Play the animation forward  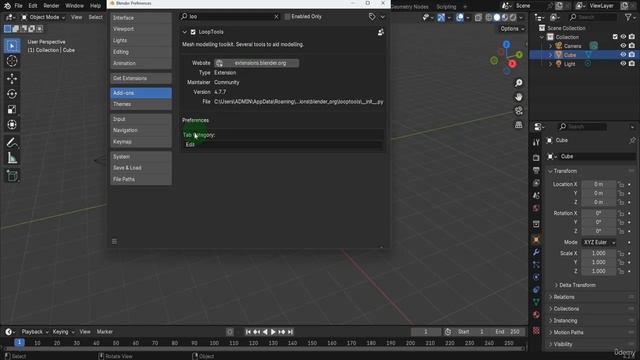coord(273,332)
